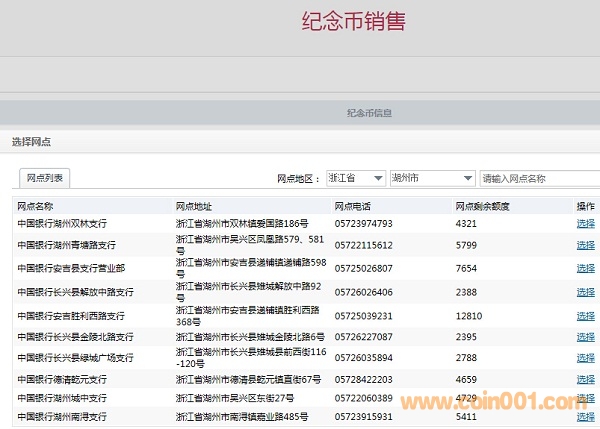The image size is (600, 429).
Task: Click 选择 for 中国银行湖州城中支行
Action: [585, 398]
